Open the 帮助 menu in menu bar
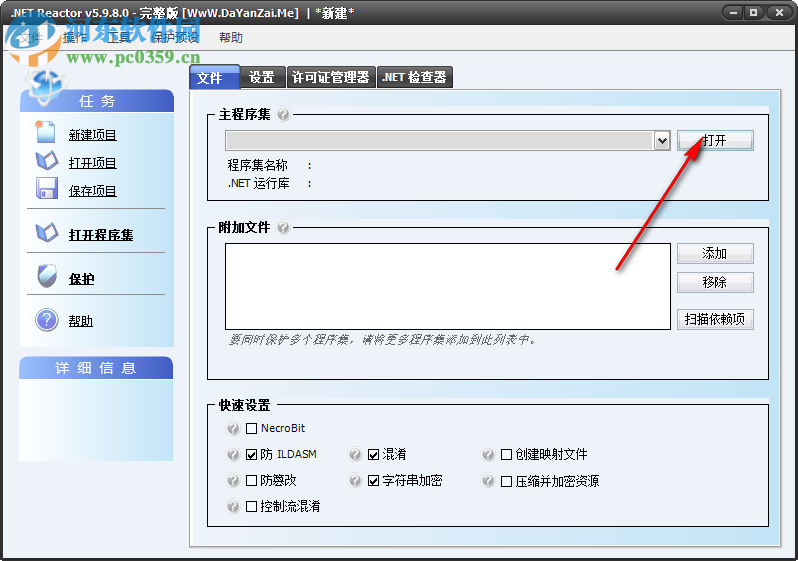The height and width of the screenshot is (561, 798). [231, 38]
